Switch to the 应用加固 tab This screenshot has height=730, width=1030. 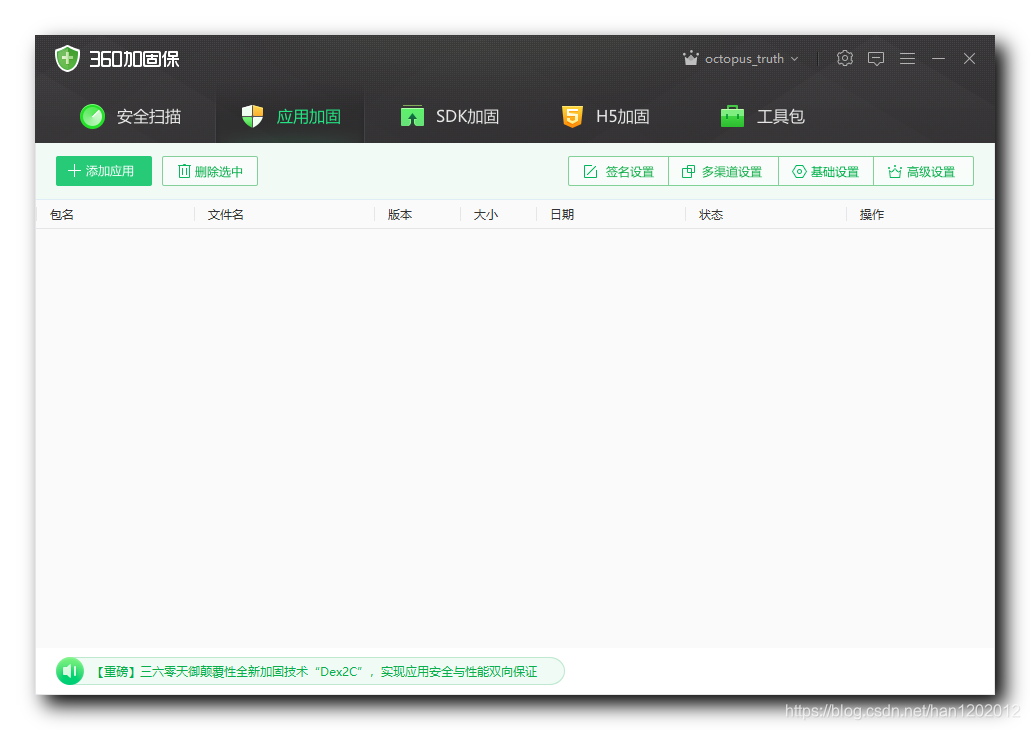[290, 116]
